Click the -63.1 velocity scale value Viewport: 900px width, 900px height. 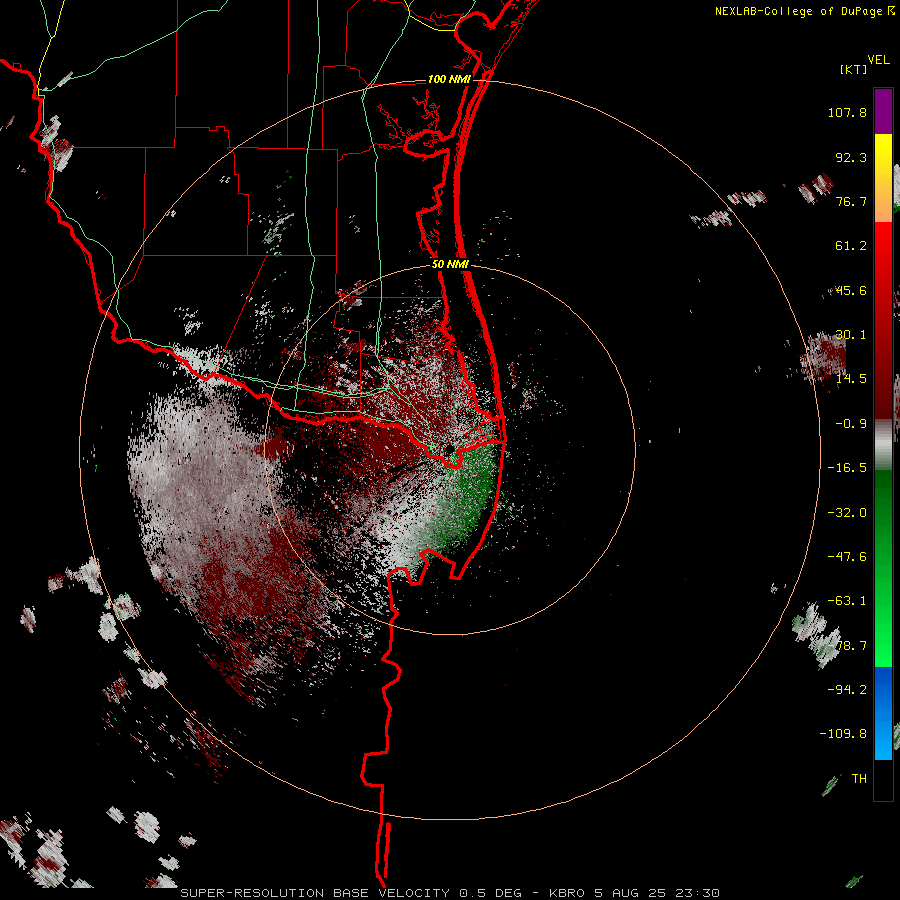click(x=847, y=601)
